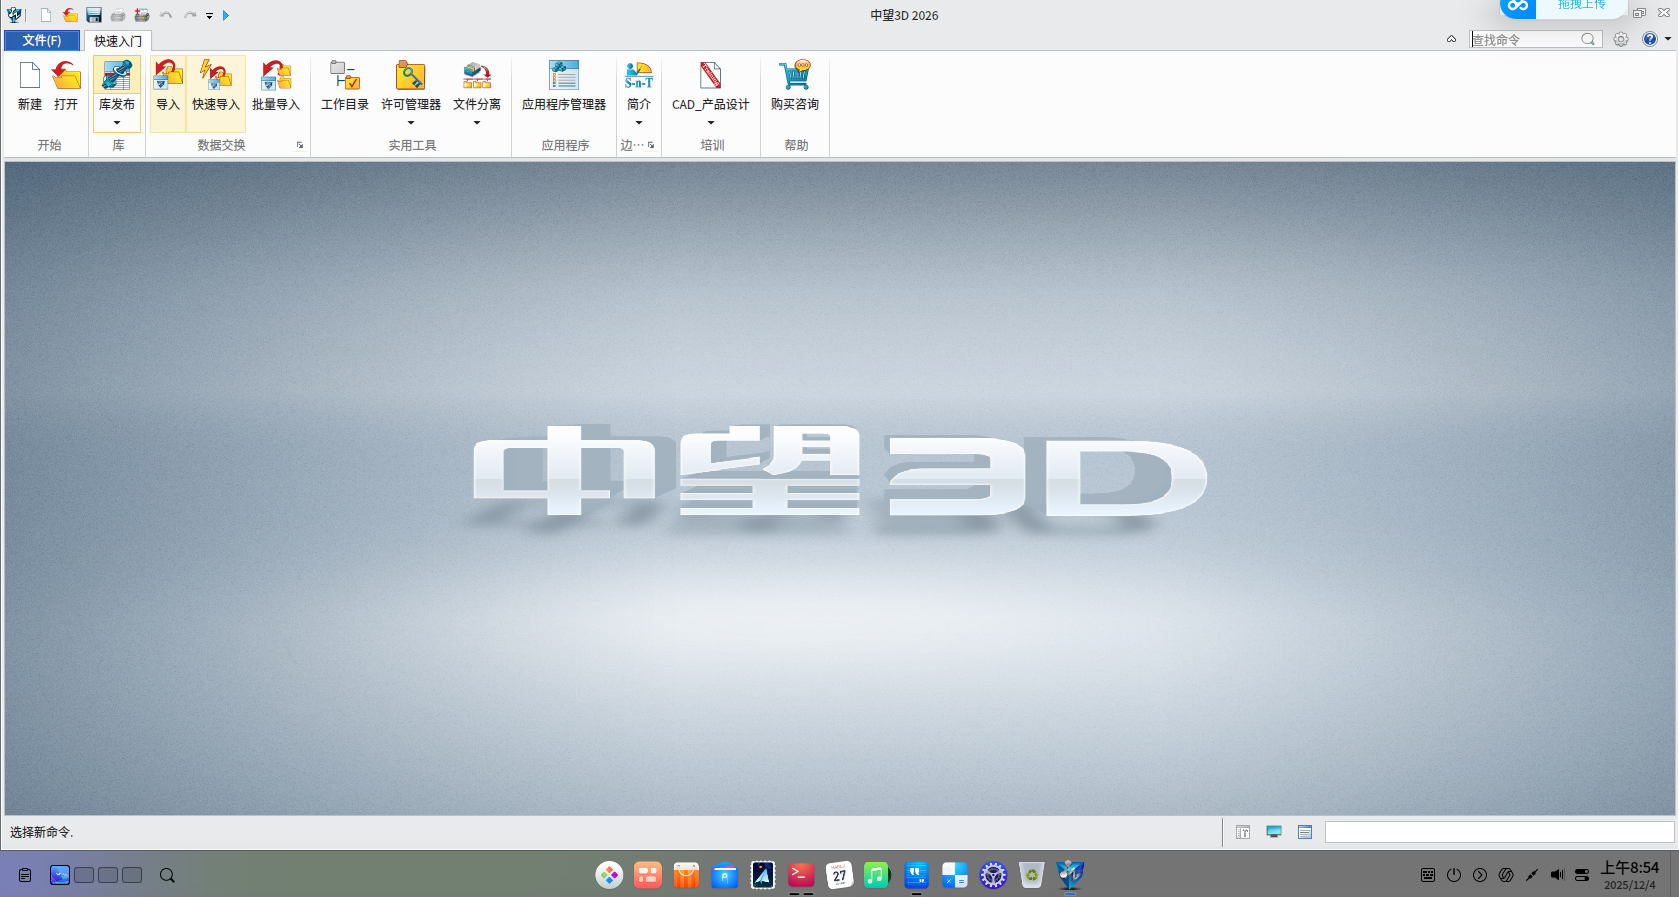Viewport: 1679px width, 897px height.
Task: Collapse the ribbon with the up chevron
Action: (x=1451, y=39)
